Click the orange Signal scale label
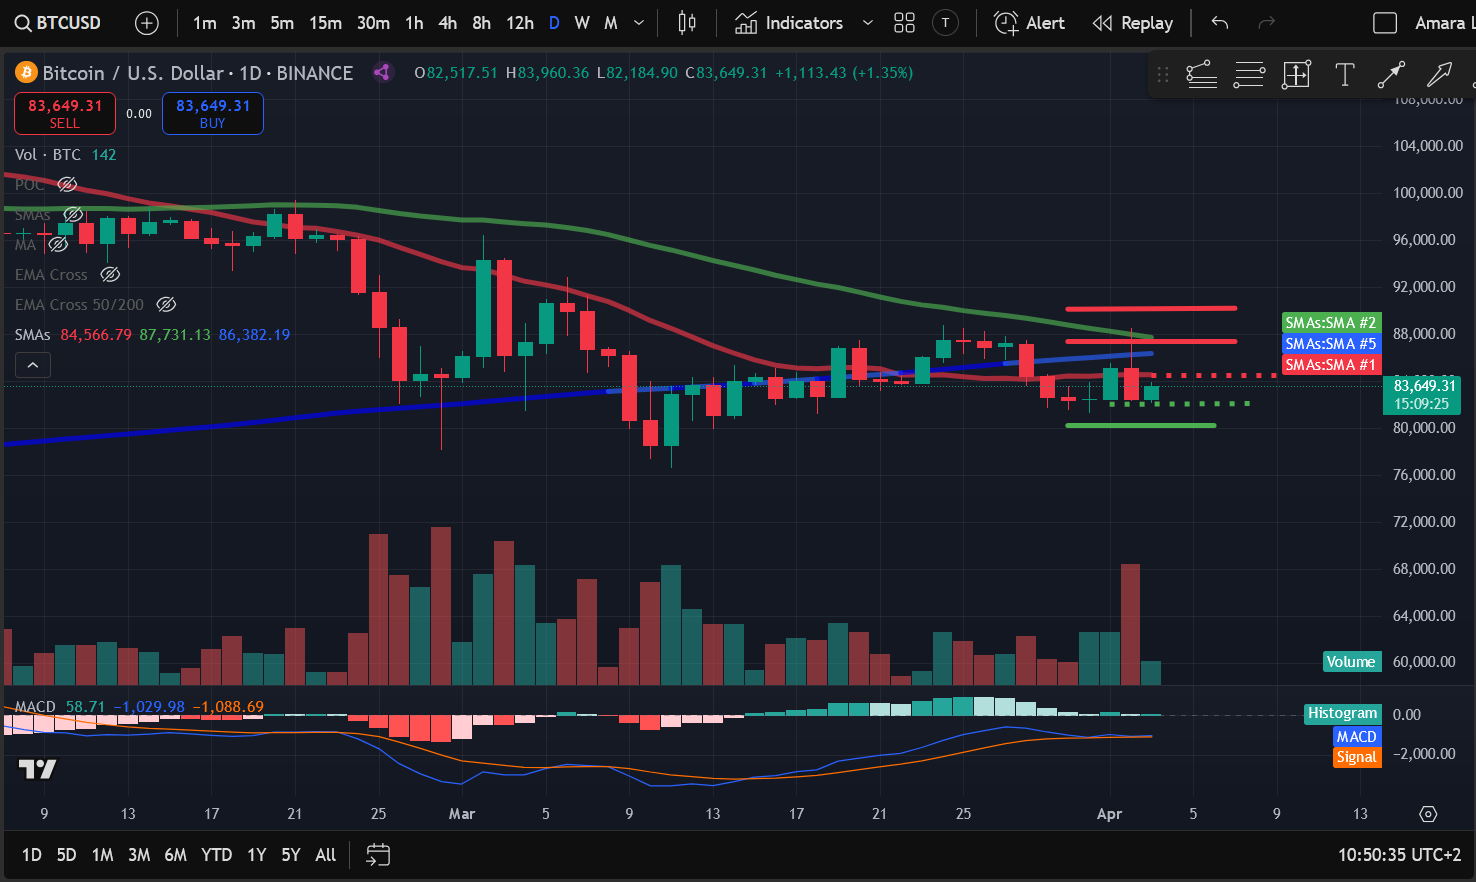1476x882 pixels. click(1357, 757)
